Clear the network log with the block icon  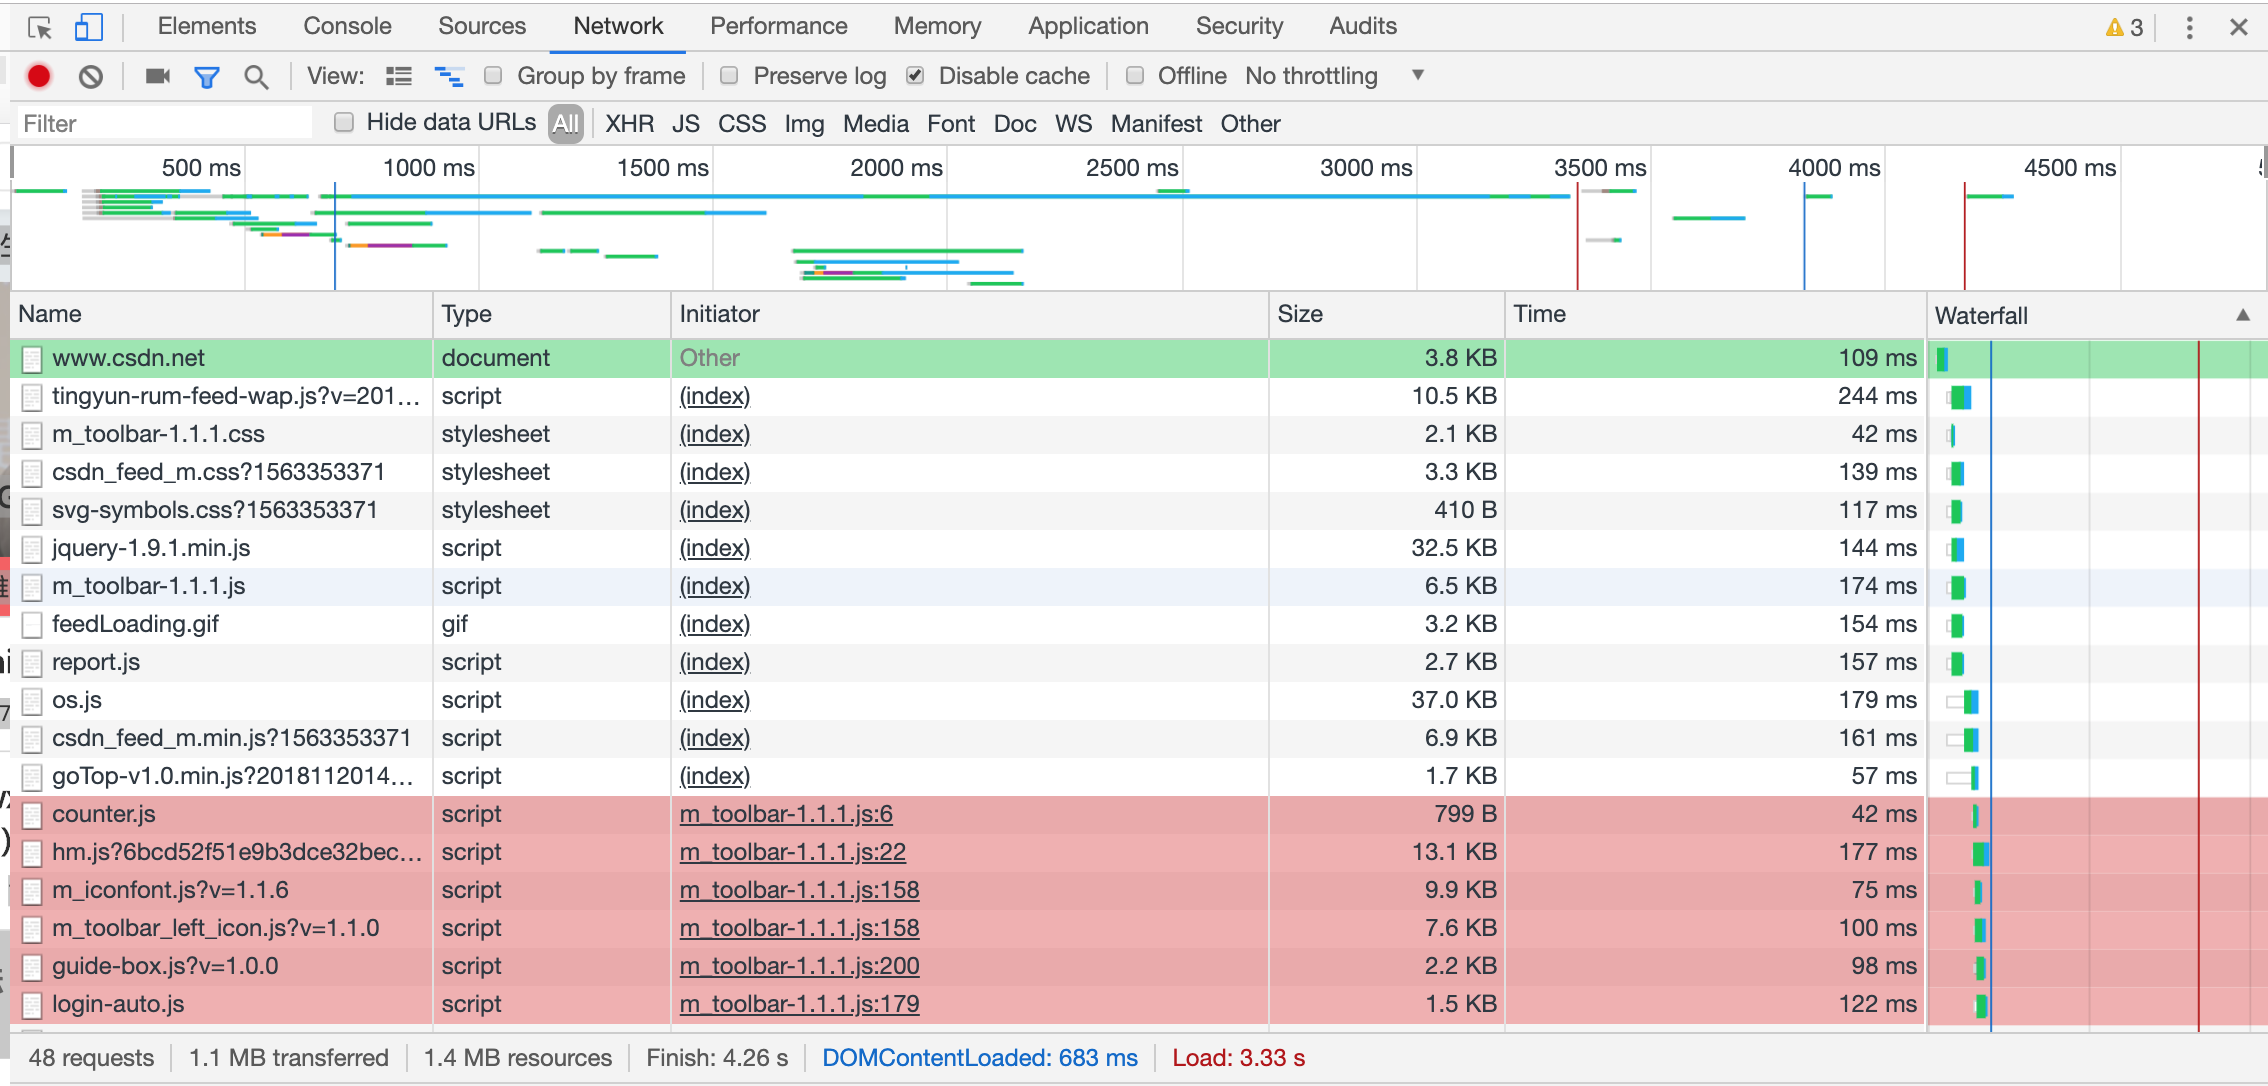coord(91,76)
